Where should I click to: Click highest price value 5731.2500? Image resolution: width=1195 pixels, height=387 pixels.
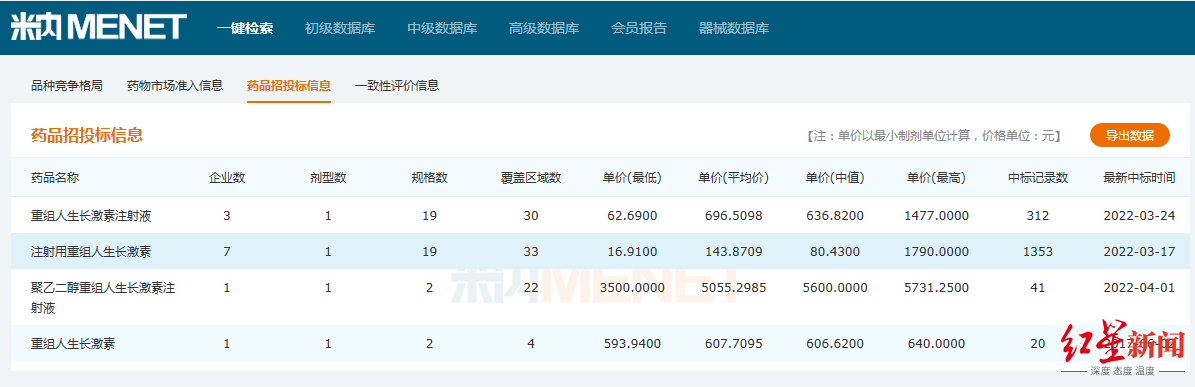(937, 288)
